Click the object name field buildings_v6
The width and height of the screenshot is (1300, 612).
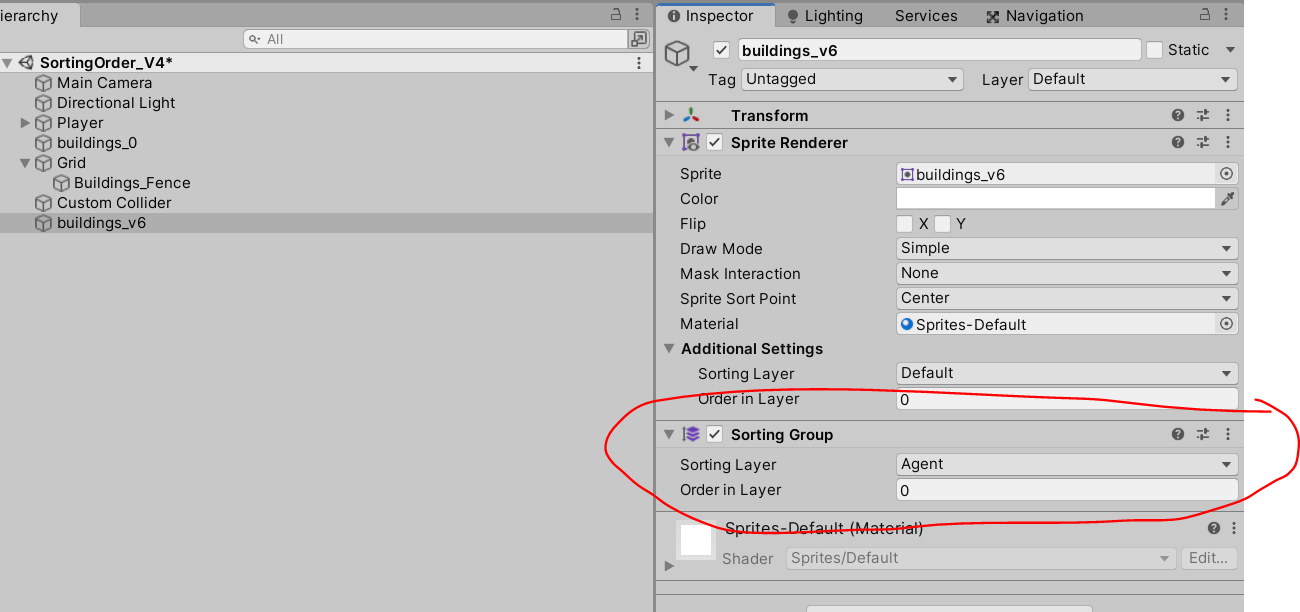click(939, 50)
